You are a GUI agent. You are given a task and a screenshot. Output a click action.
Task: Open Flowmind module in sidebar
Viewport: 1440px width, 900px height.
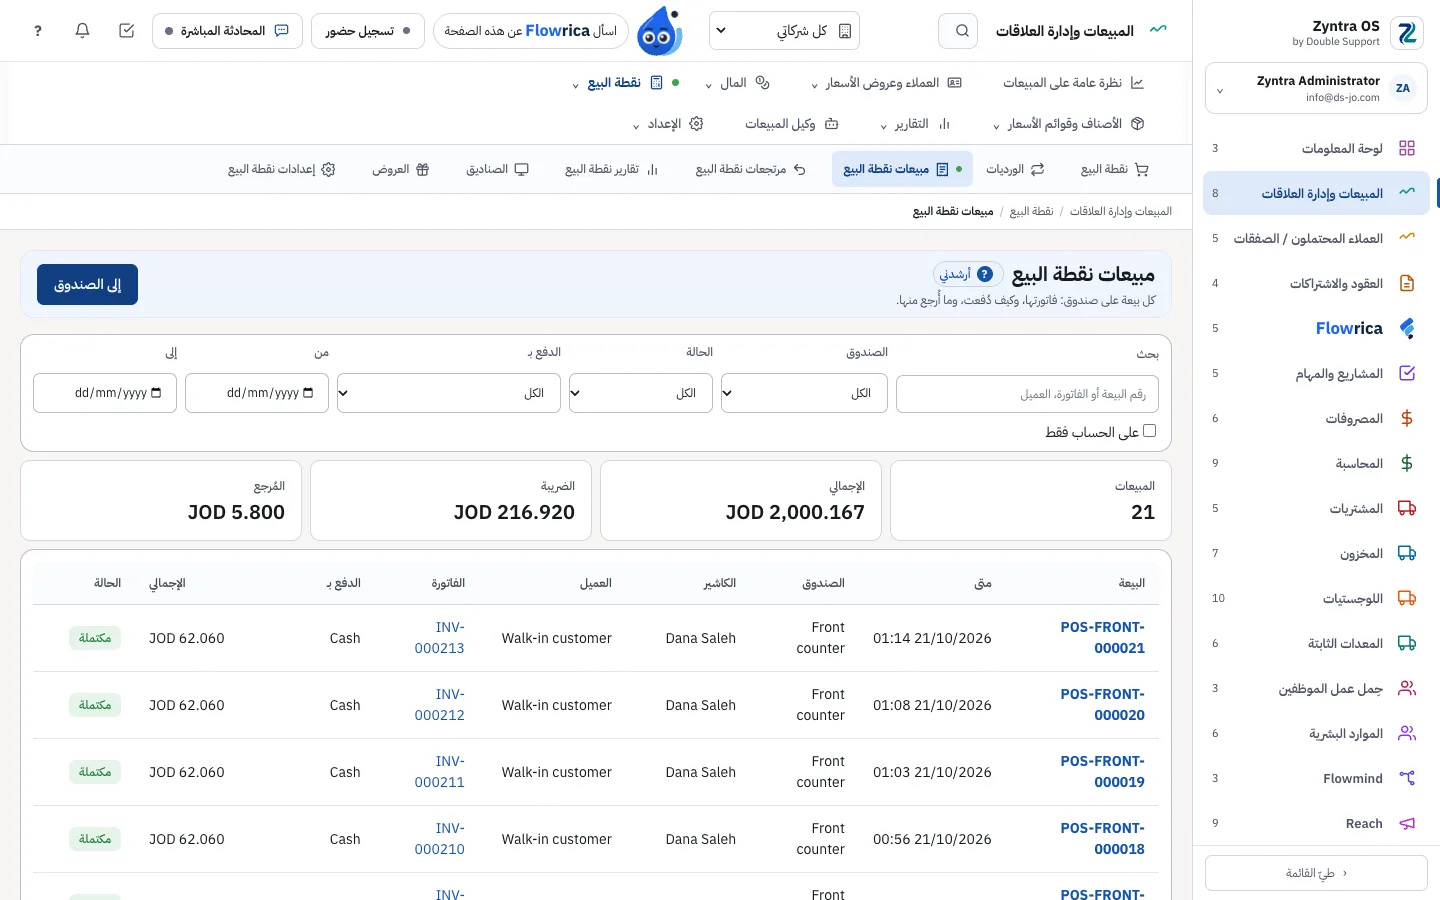1315,778
